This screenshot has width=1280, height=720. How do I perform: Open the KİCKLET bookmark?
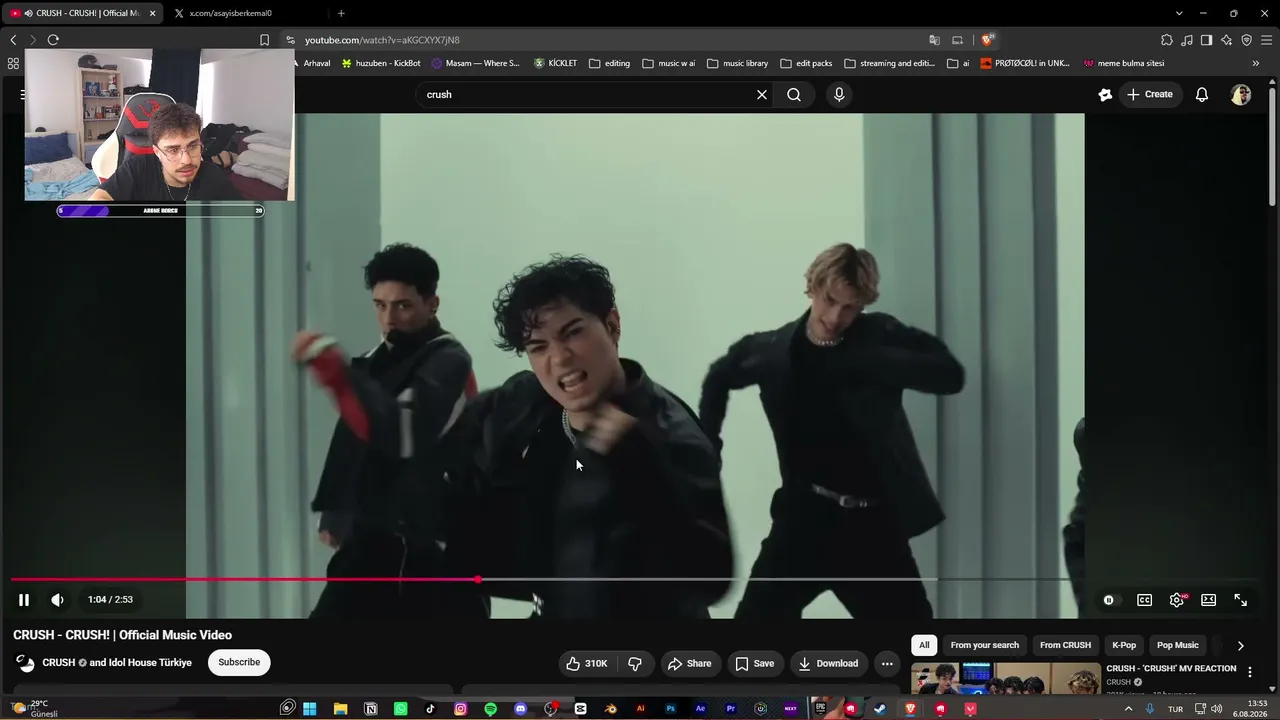point(555,63)
